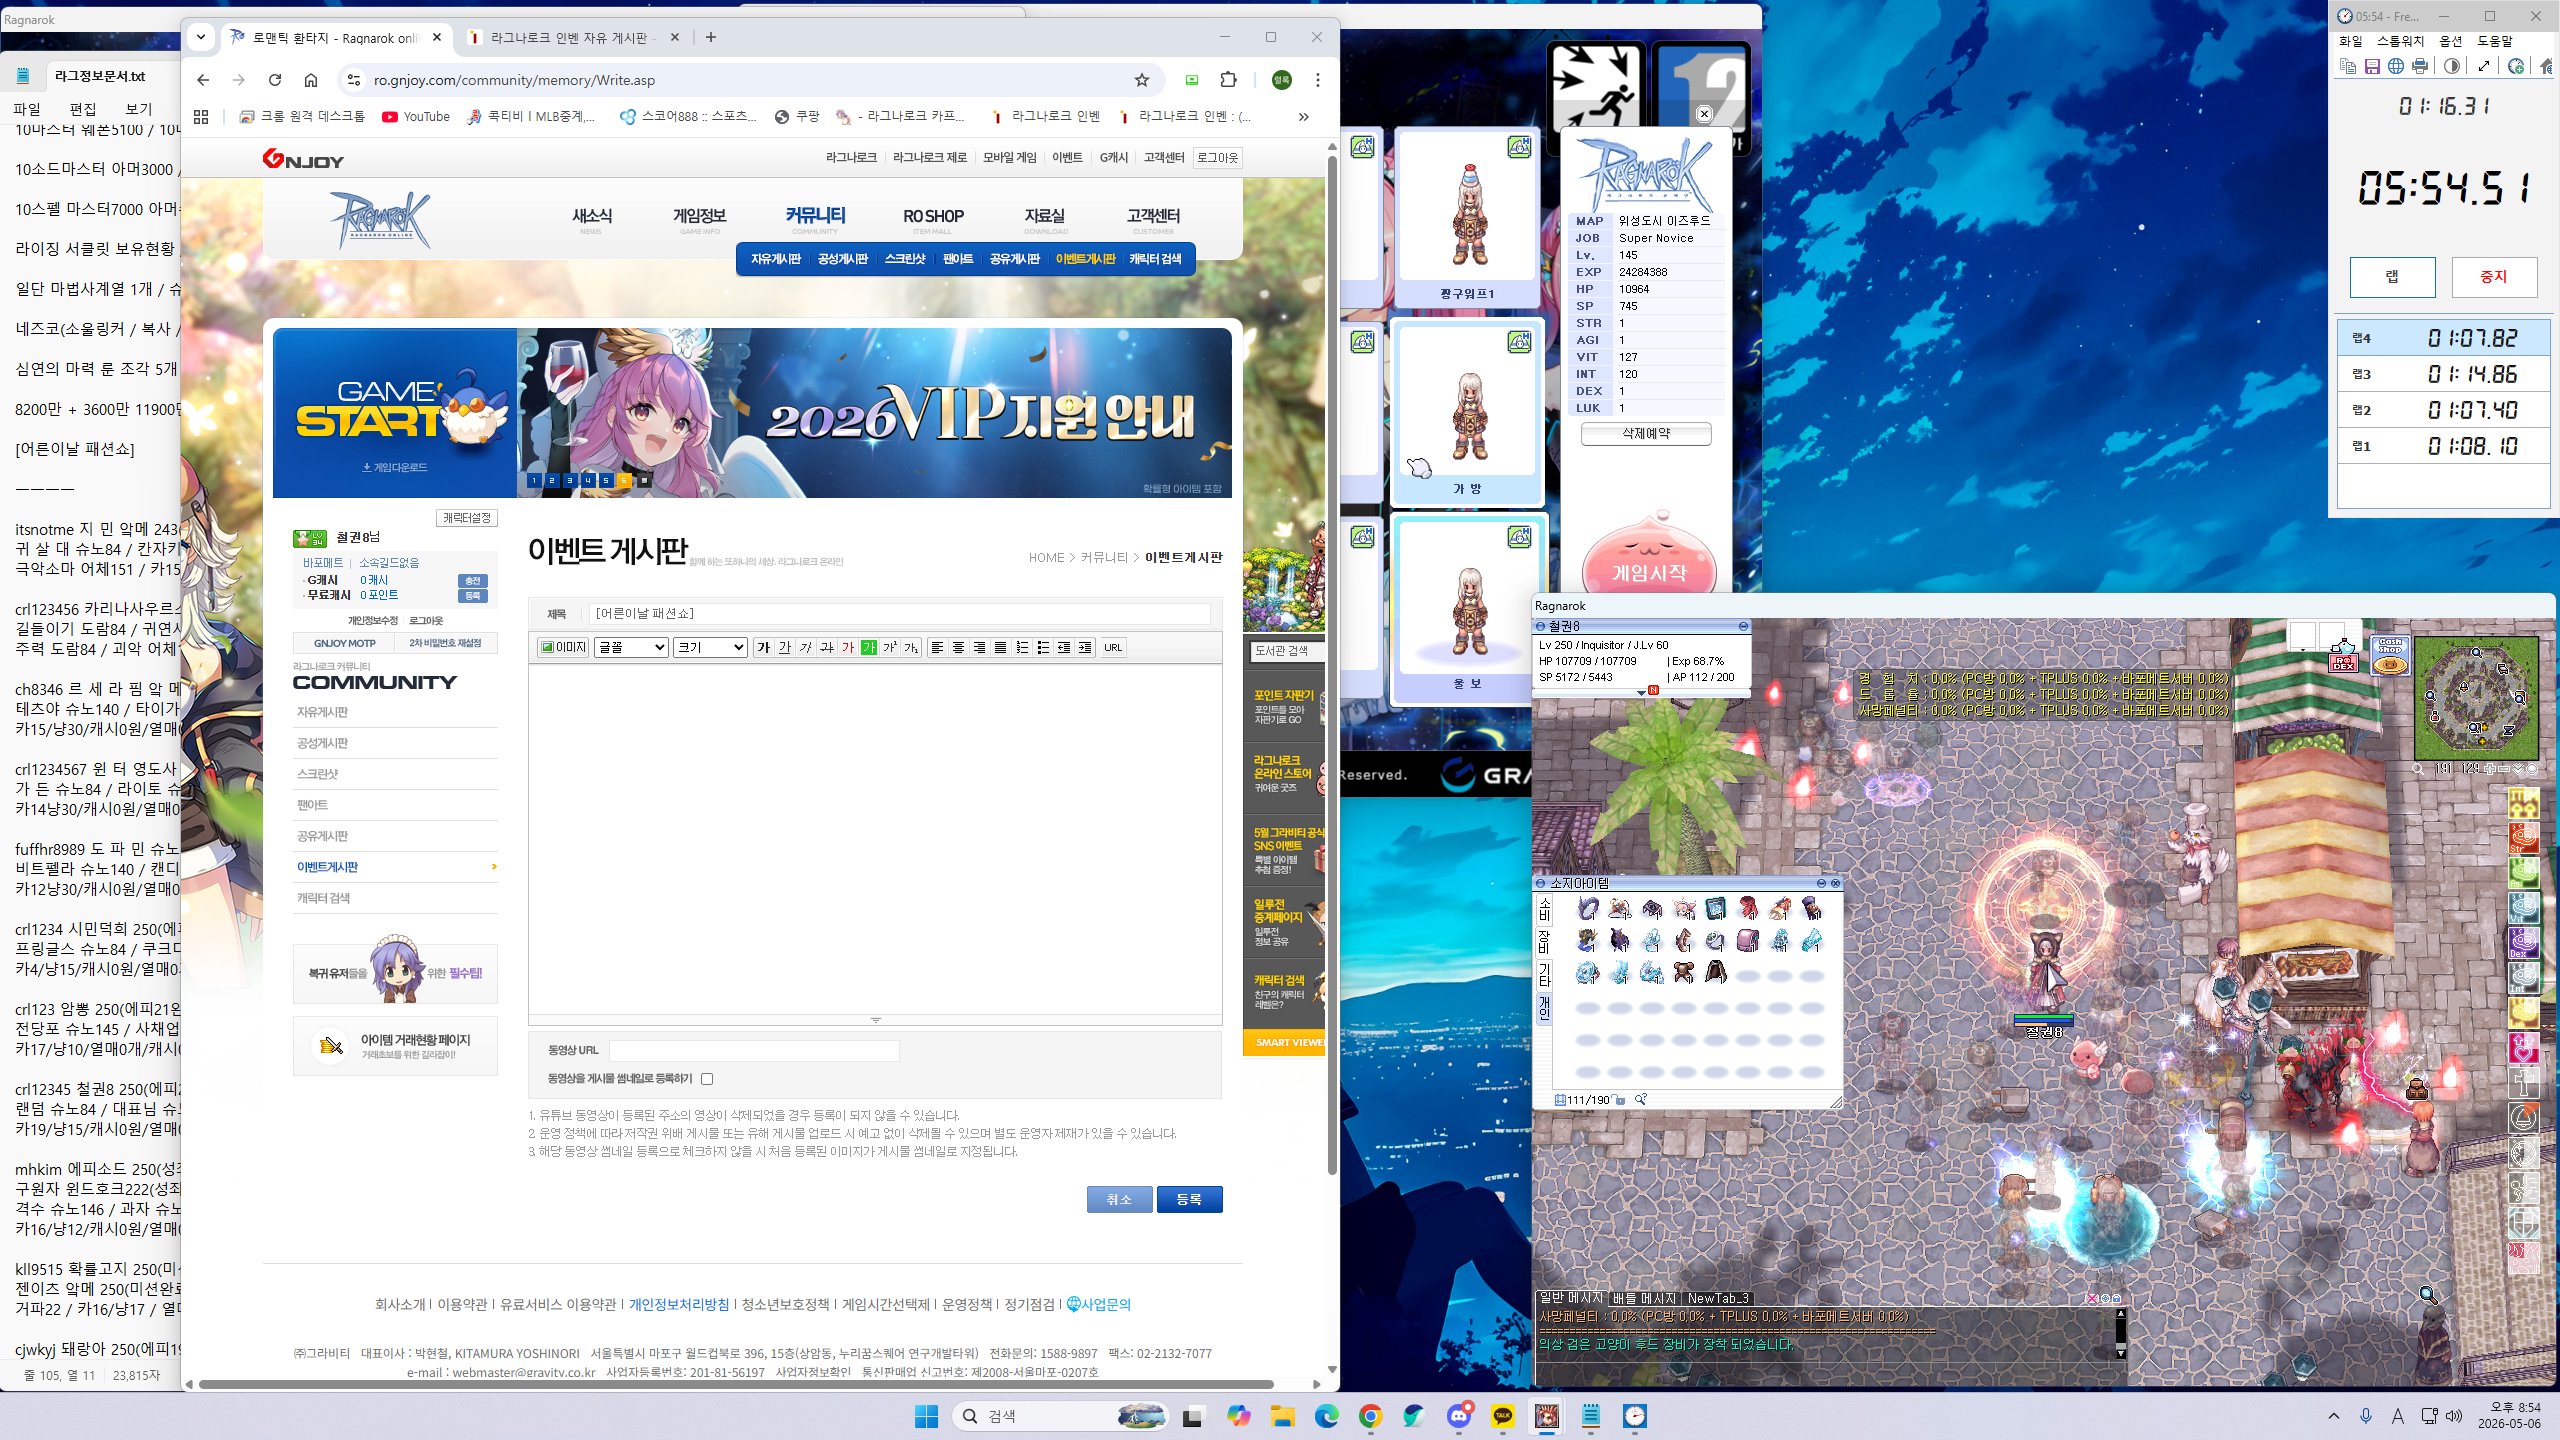
Task: Open the 캐릭터설정 button in the profile box
Action: point(467,518)
